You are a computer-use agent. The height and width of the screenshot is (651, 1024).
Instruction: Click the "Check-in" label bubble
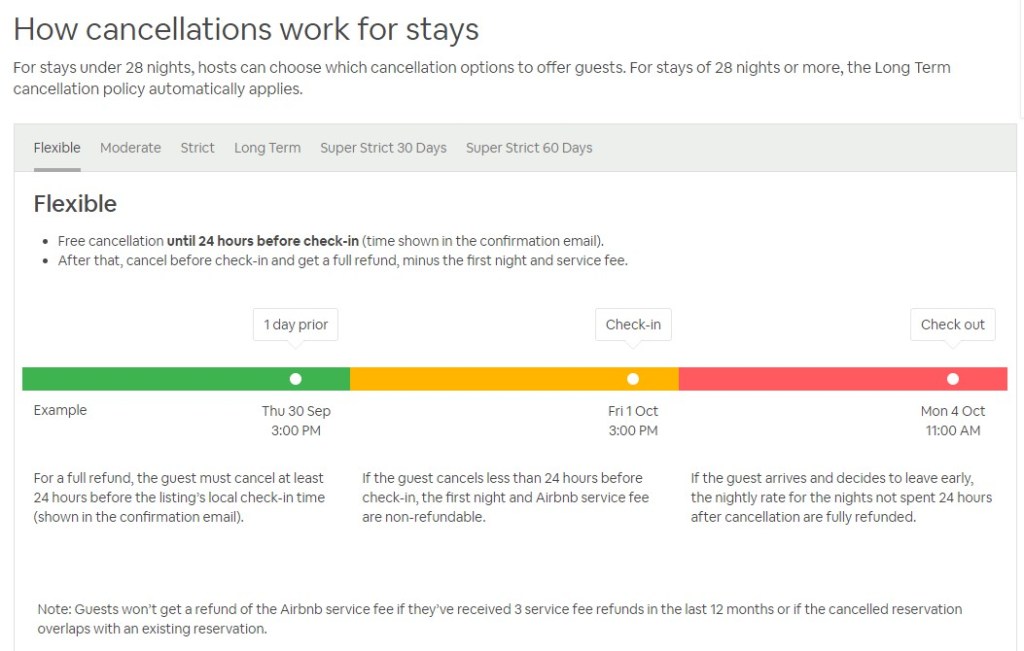point(633,324)
